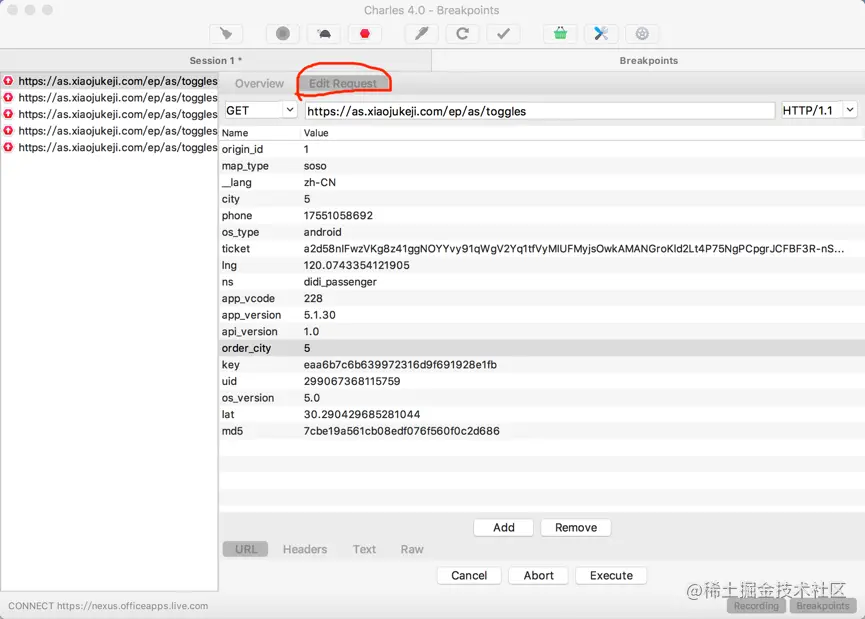The width and height of the screenshot is (865, 619).
Task: Select the highlighted order_city row
Action: click(x=542, y=348)
